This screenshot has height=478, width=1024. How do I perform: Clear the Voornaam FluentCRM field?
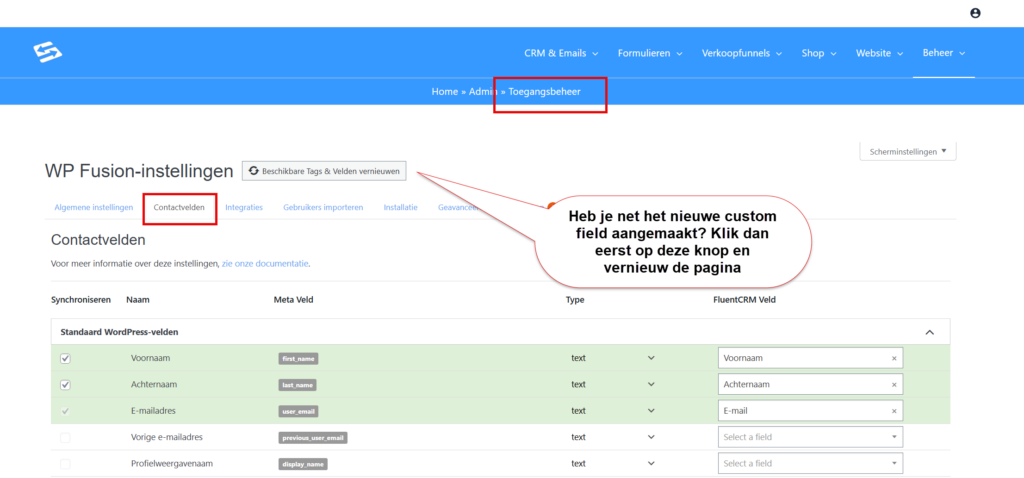[894, 358]
